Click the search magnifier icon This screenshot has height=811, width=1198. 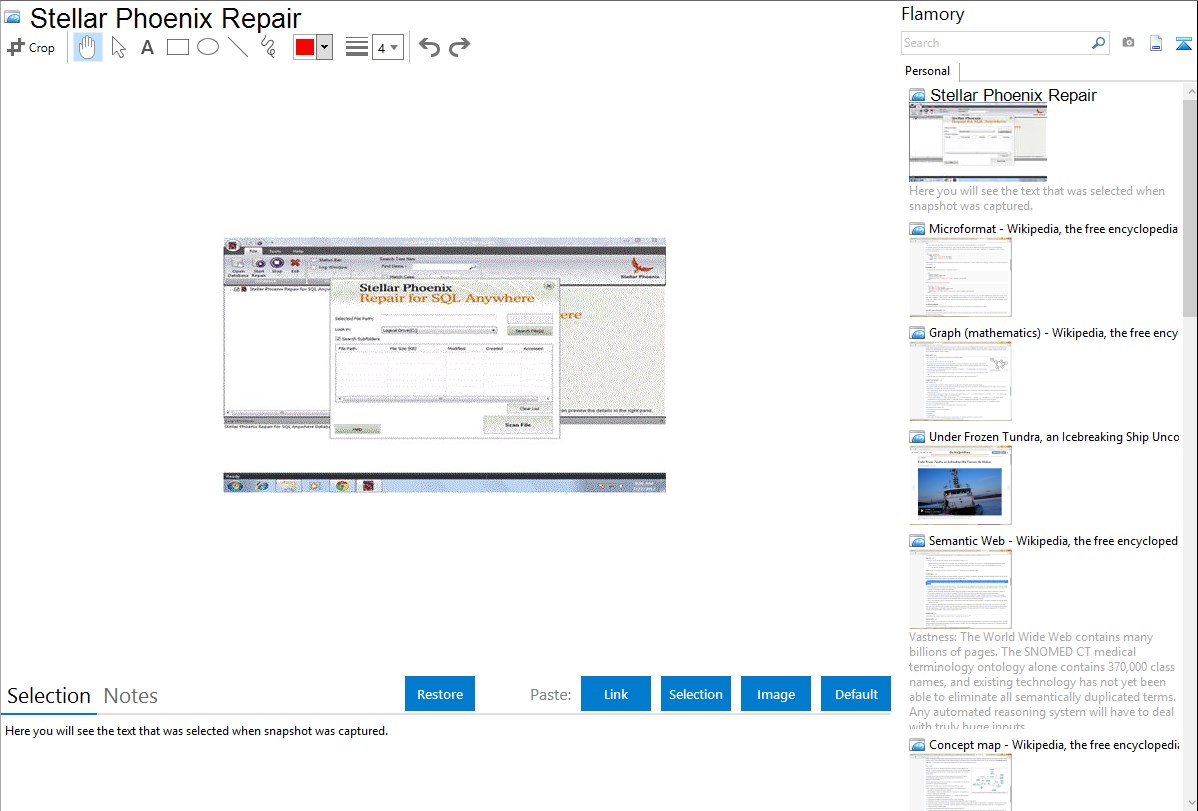(1099, 43)
